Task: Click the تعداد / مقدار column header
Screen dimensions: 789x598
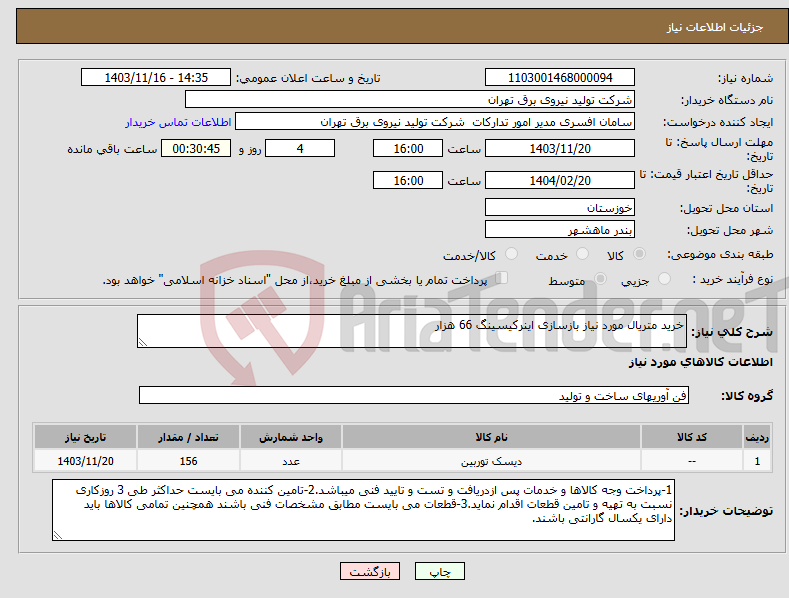Action: coord(188,437)
